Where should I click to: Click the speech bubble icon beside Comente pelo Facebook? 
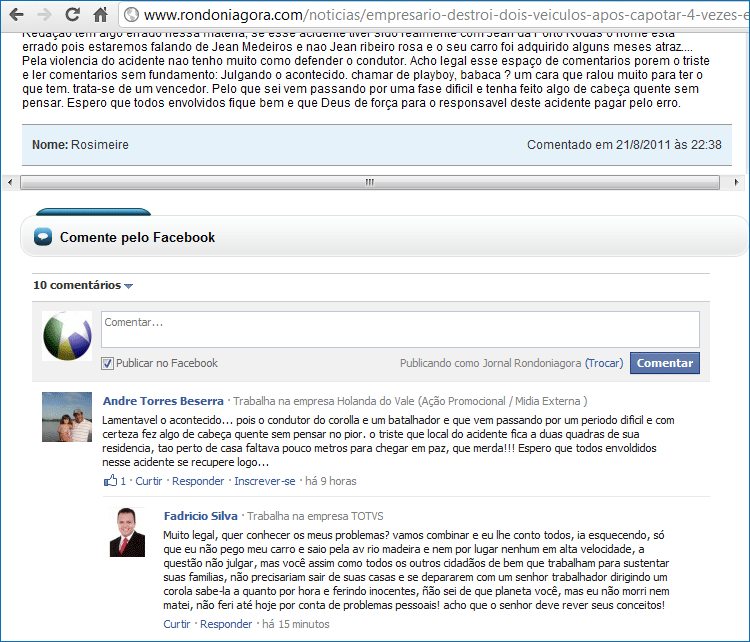click(43, 237)
